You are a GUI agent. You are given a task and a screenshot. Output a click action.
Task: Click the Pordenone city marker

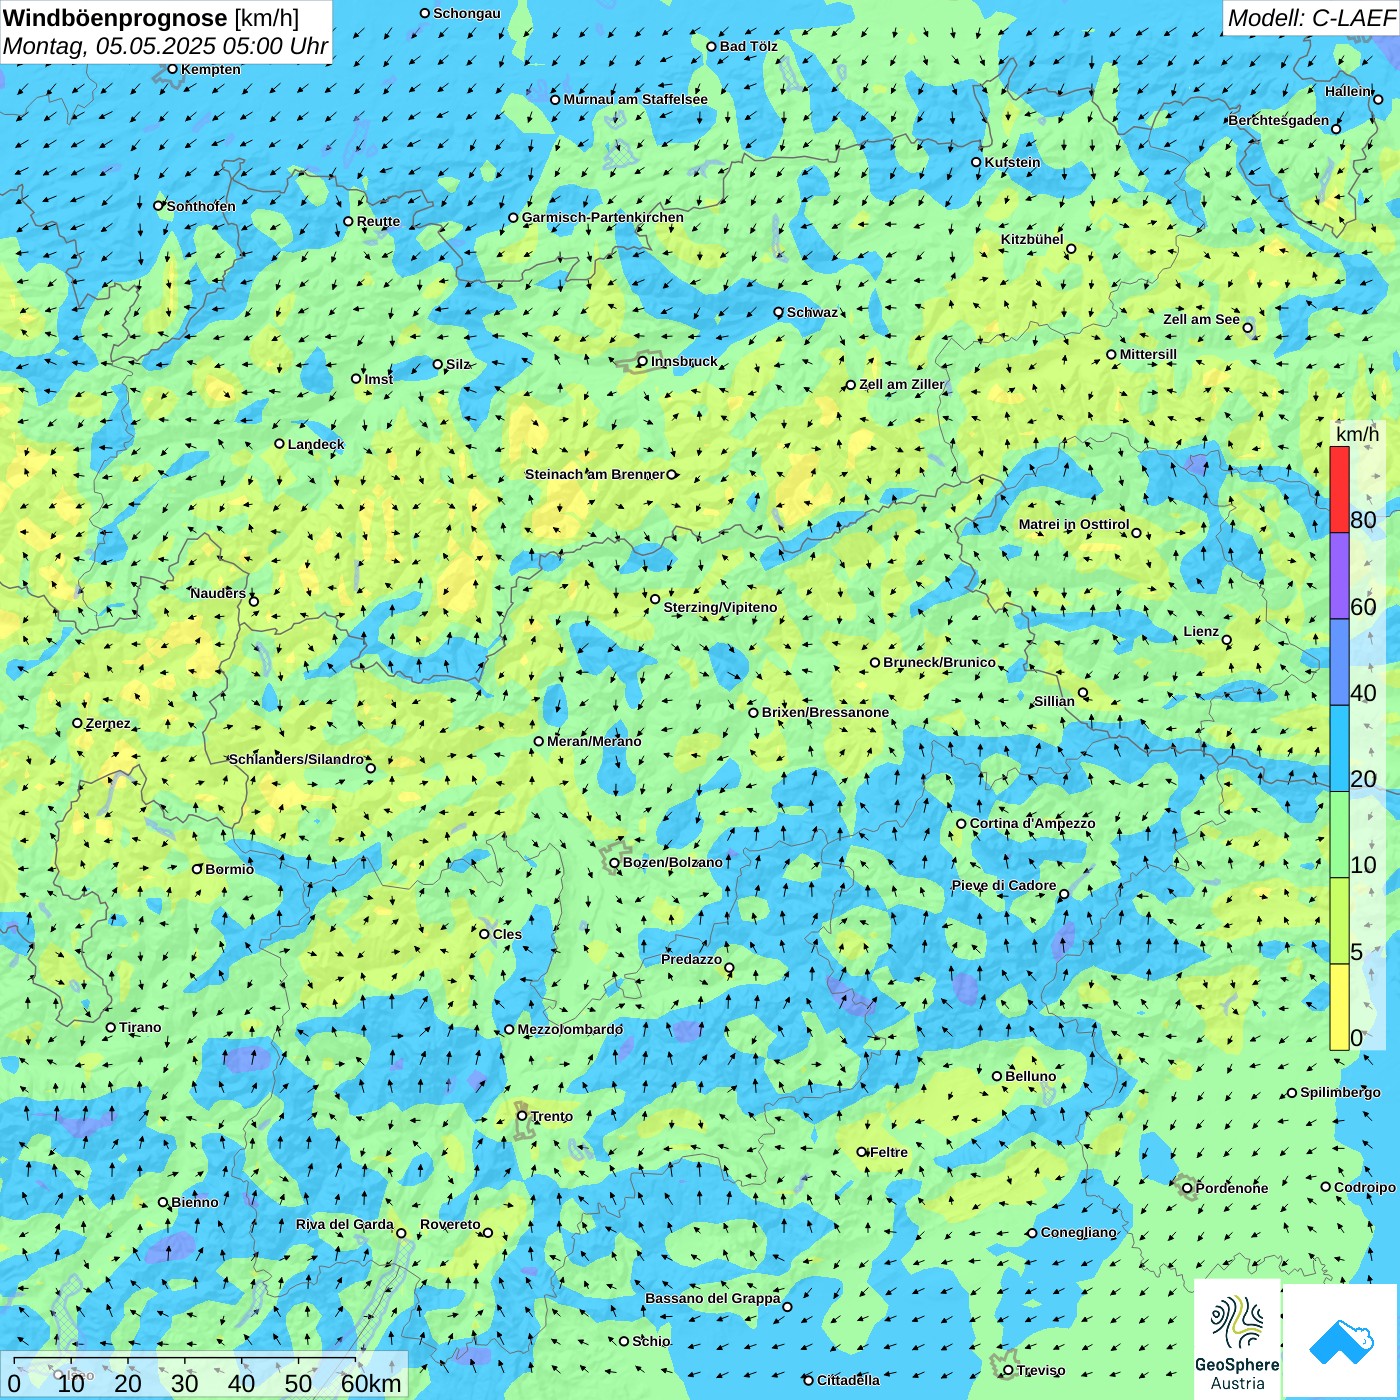[1187, 1188]
